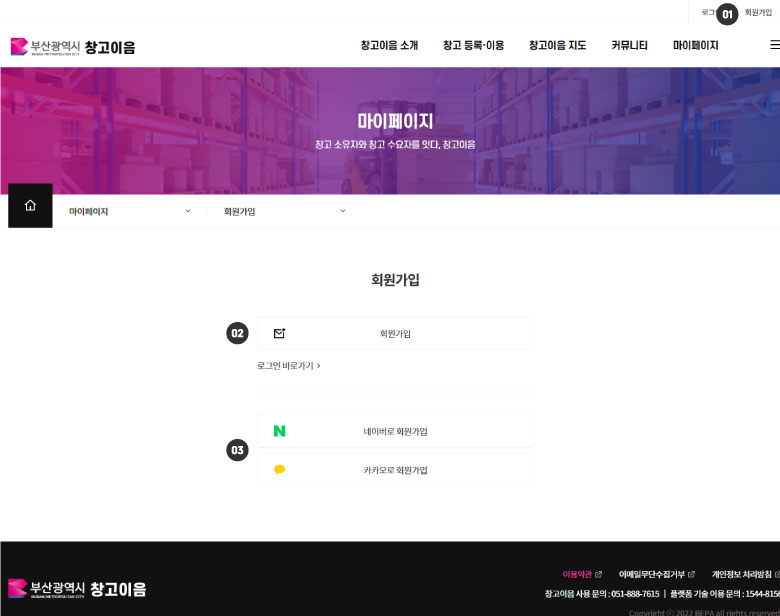Click the 부산광역시 창고이음 header logo
Image resolution: width=780 pixels, height=616 pixels.
pos(73,47)
